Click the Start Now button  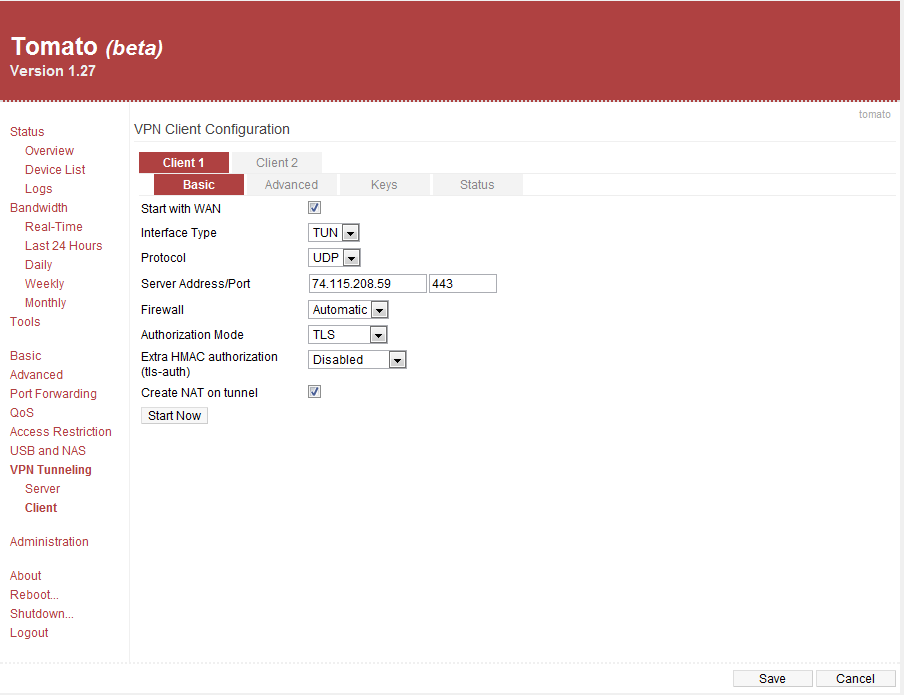(174, 415)
